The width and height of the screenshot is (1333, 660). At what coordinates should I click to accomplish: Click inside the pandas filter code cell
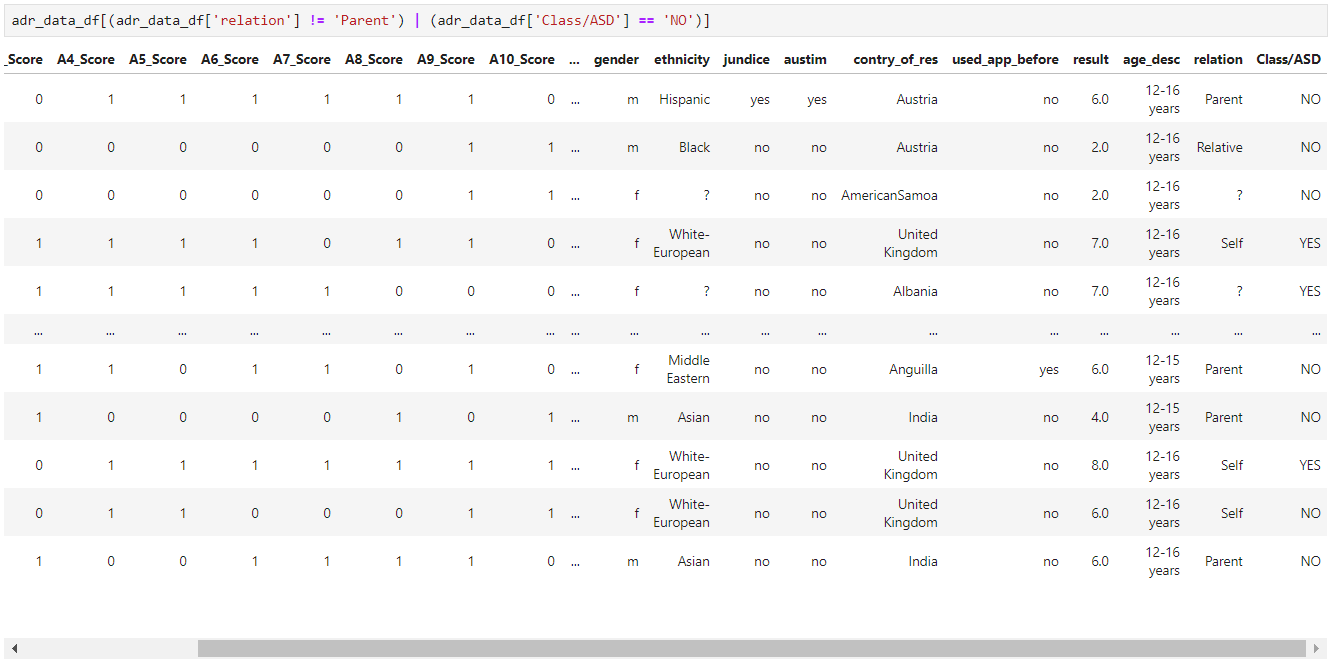point(400,19)
